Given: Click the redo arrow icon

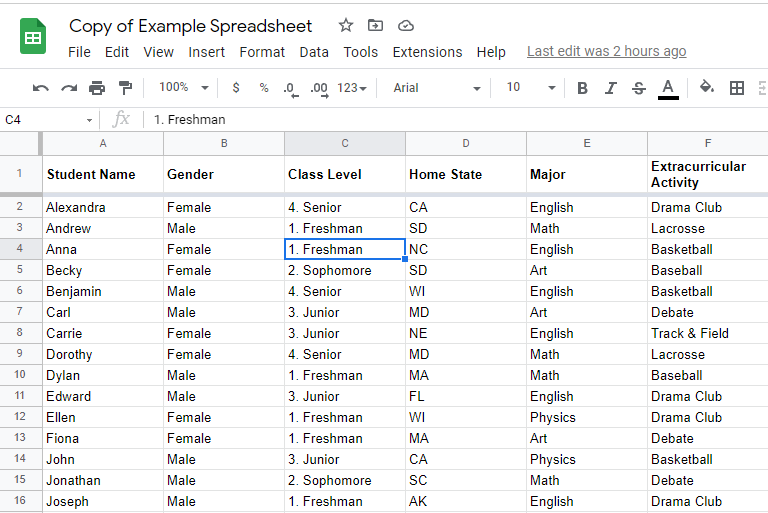Looking at the screenshot, I should (x=69, y=88).
